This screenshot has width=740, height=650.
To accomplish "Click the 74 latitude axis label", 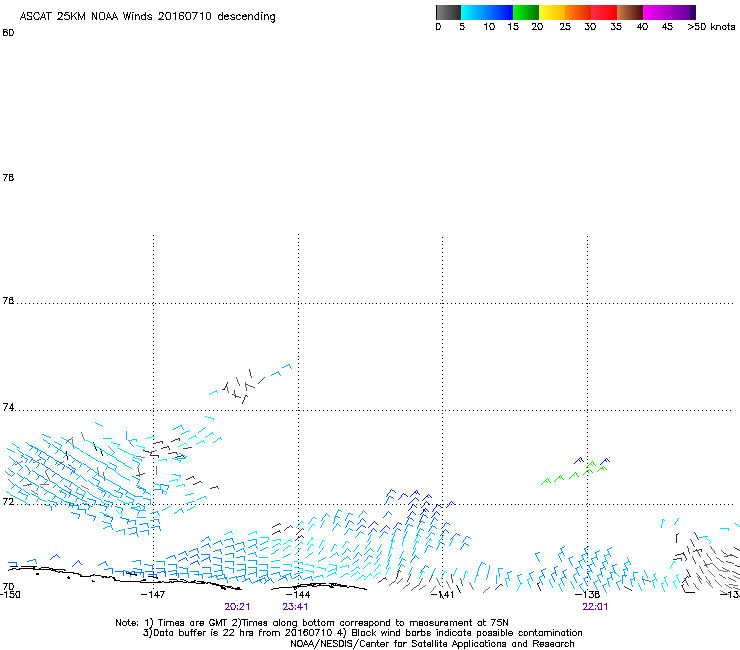I will 8,407.
